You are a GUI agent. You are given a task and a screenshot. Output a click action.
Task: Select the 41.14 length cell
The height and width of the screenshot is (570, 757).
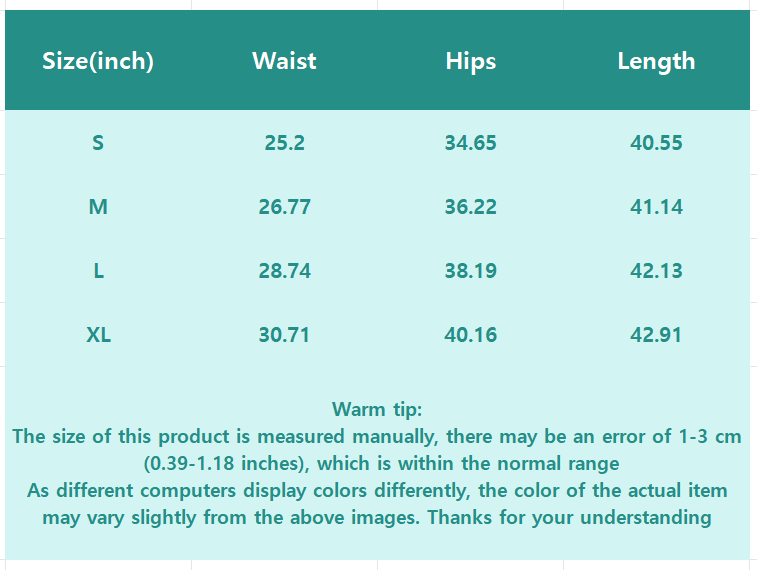click(x=656, y=207)
